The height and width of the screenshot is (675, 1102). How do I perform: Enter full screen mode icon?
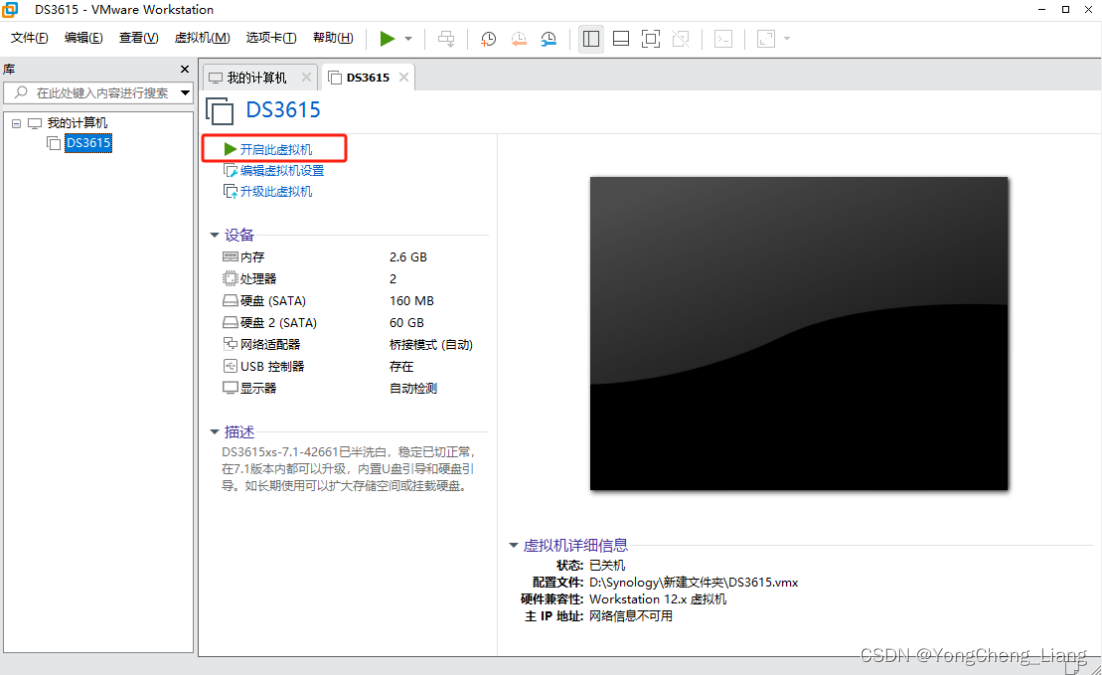[651, 39]
